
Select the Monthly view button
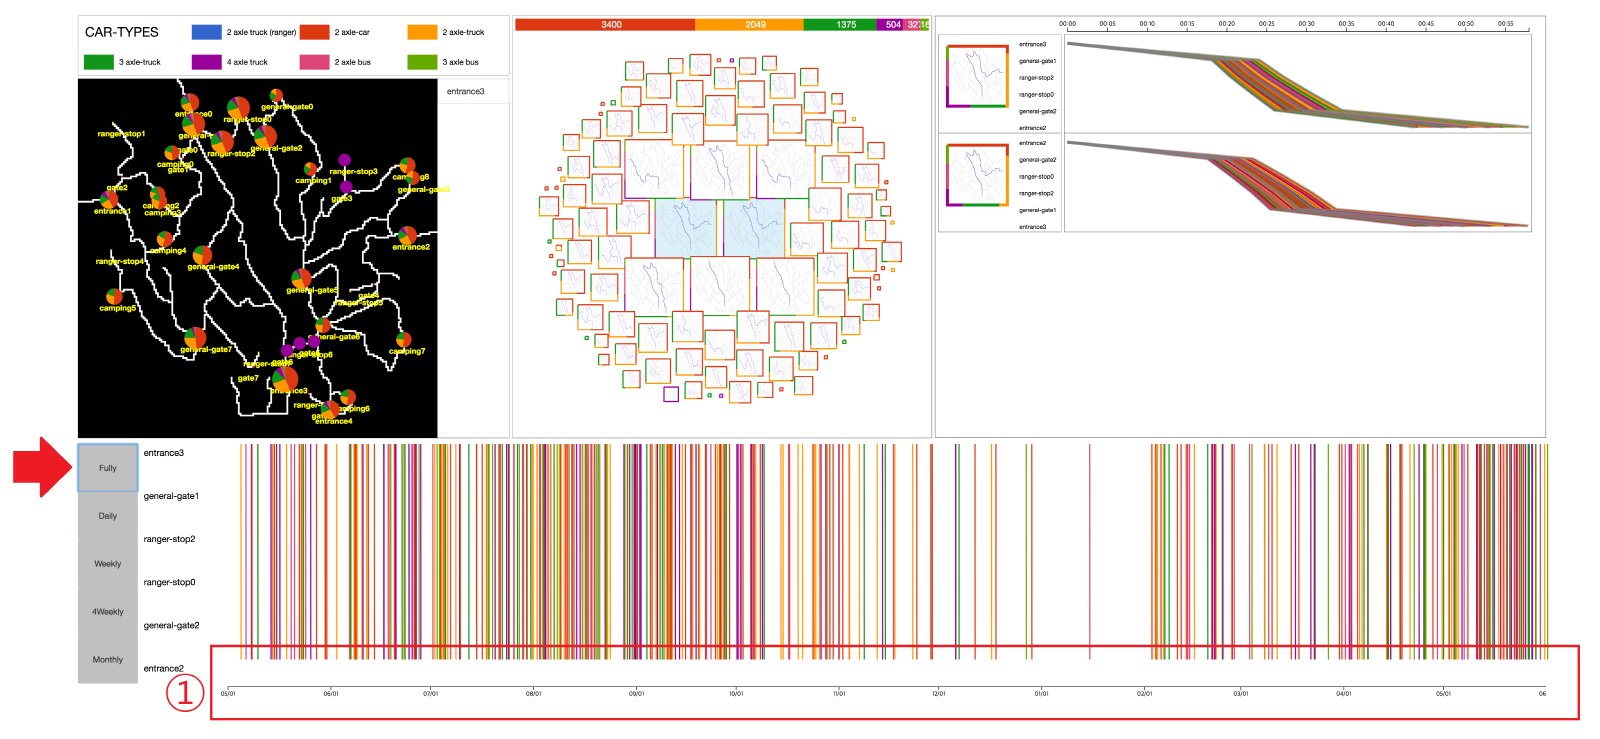[108, 660]
